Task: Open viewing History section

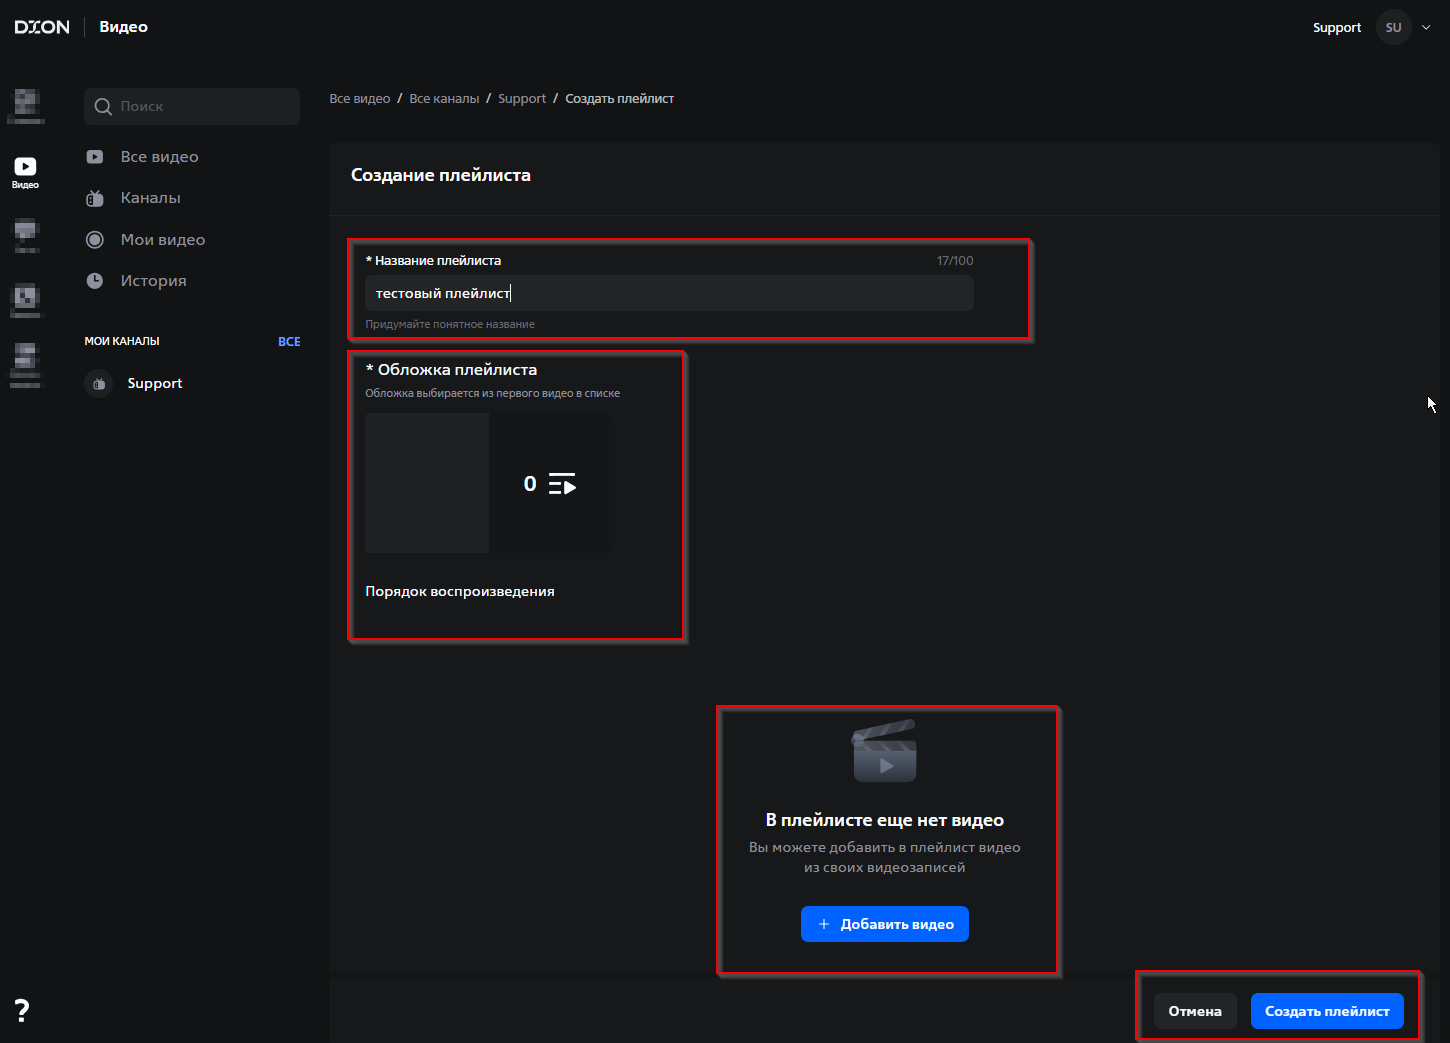Action: pos(153,281)
